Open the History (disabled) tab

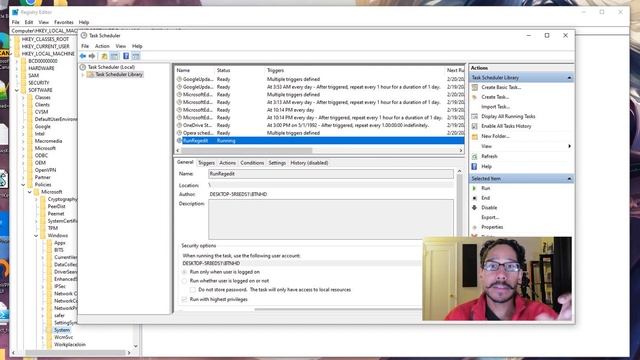coord(309,163)
